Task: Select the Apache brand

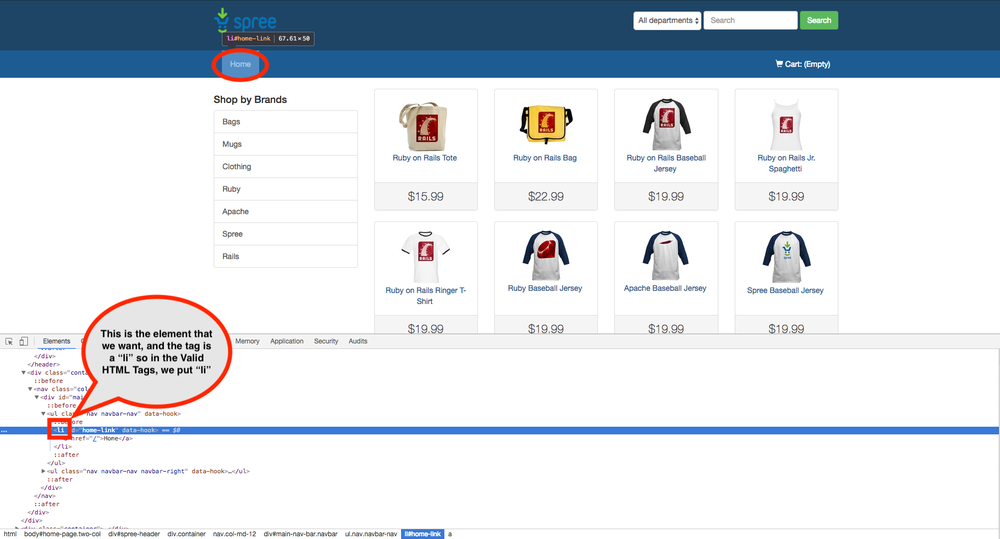Action: 286,211
